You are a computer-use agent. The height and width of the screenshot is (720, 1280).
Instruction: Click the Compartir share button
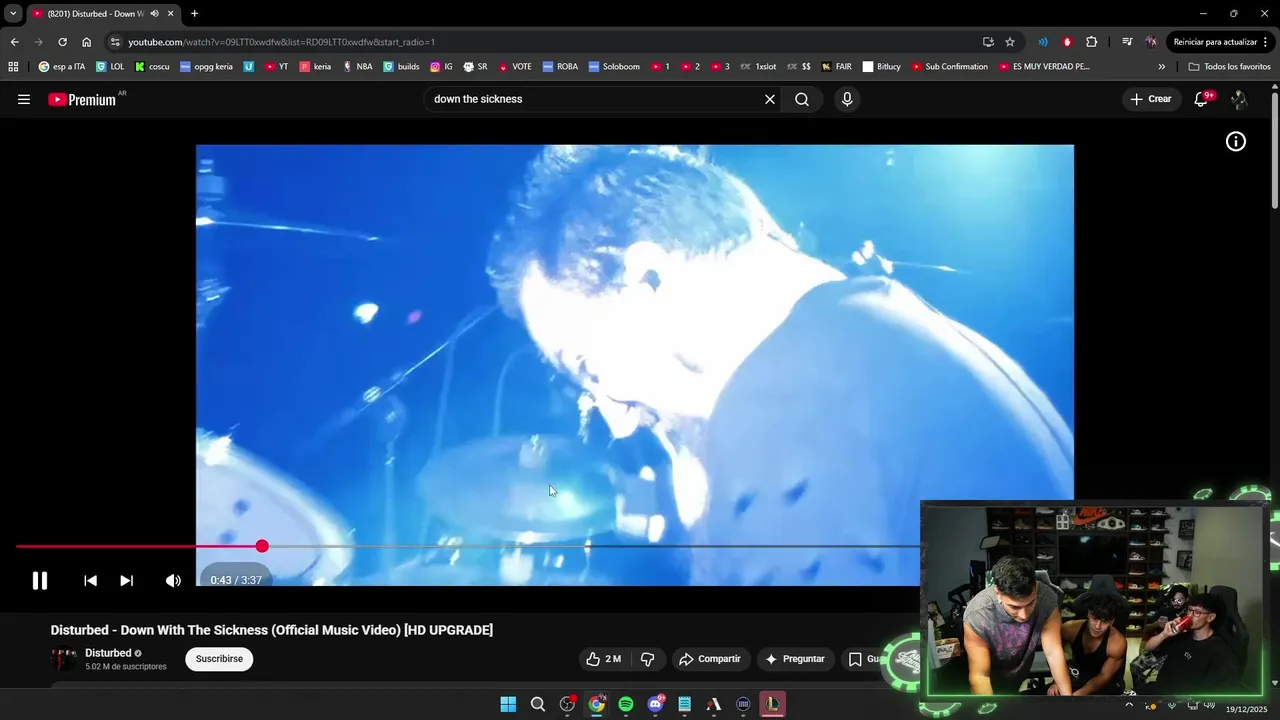[x=710, y=659]
